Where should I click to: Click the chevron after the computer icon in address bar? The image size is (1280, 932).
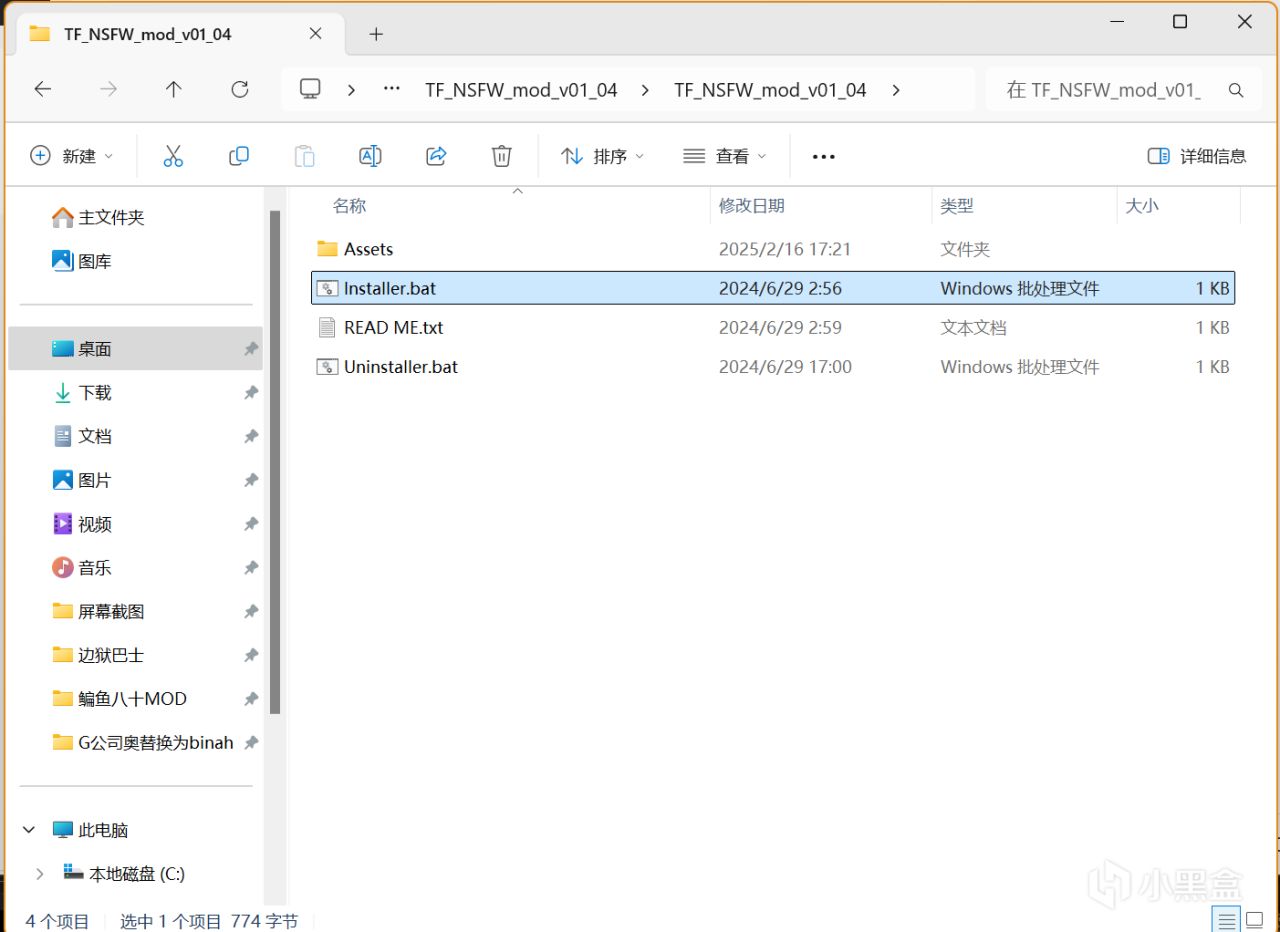pyautogui.click(x=351, y=89)
